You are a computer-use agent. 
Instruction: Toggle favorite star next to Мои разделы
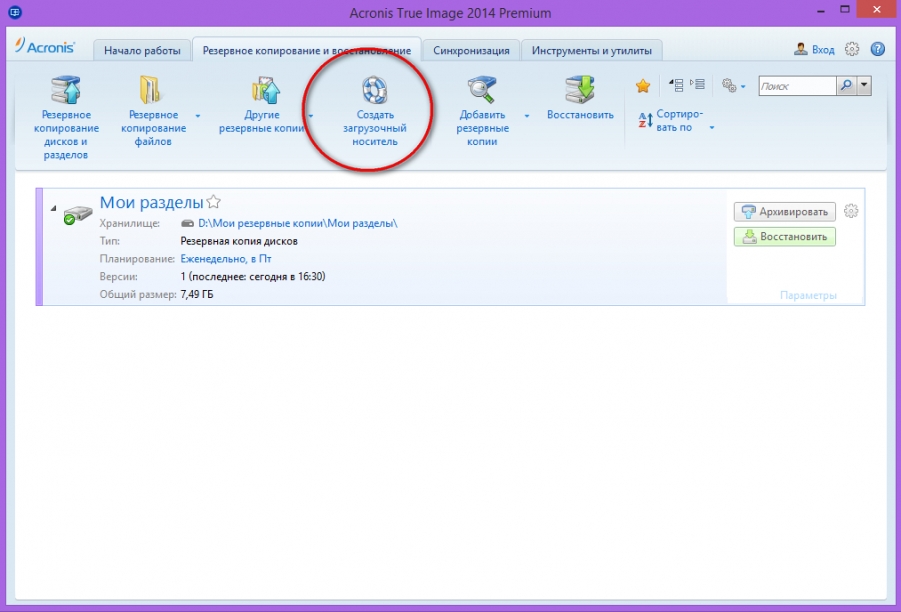point(213,202)
